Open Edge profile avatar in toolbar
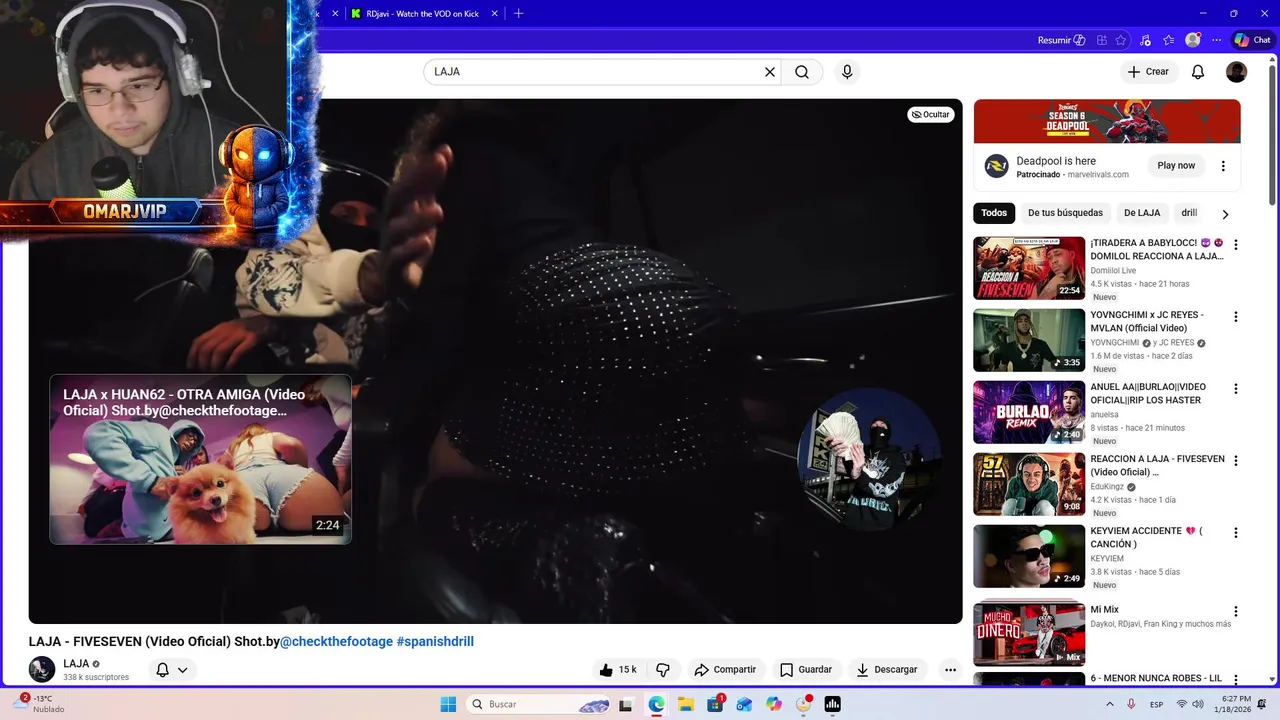Viewport: 1280px width, 720px height. (x=1192, y=40)
